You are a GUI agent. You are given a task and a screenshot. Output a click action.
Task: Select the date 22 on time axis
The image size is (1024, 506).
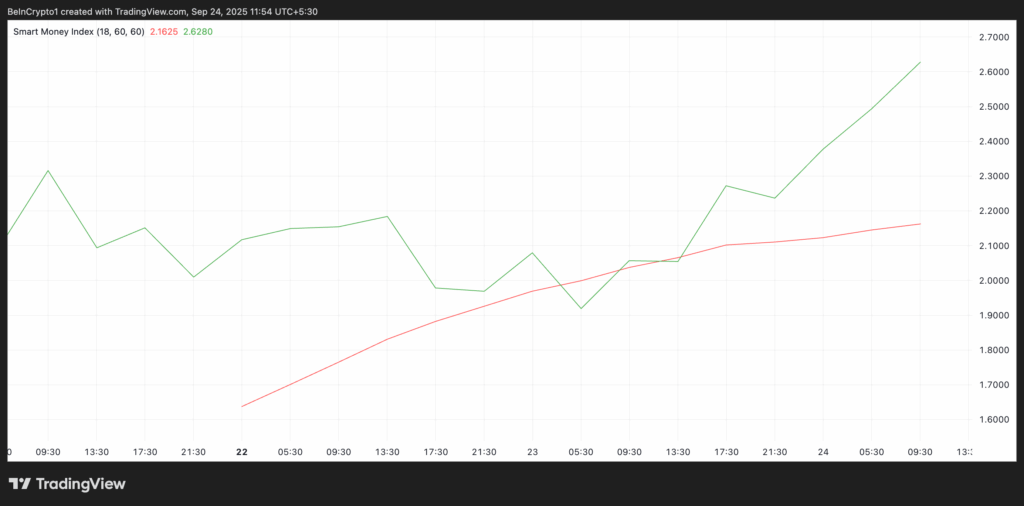[x=242, y=452]
